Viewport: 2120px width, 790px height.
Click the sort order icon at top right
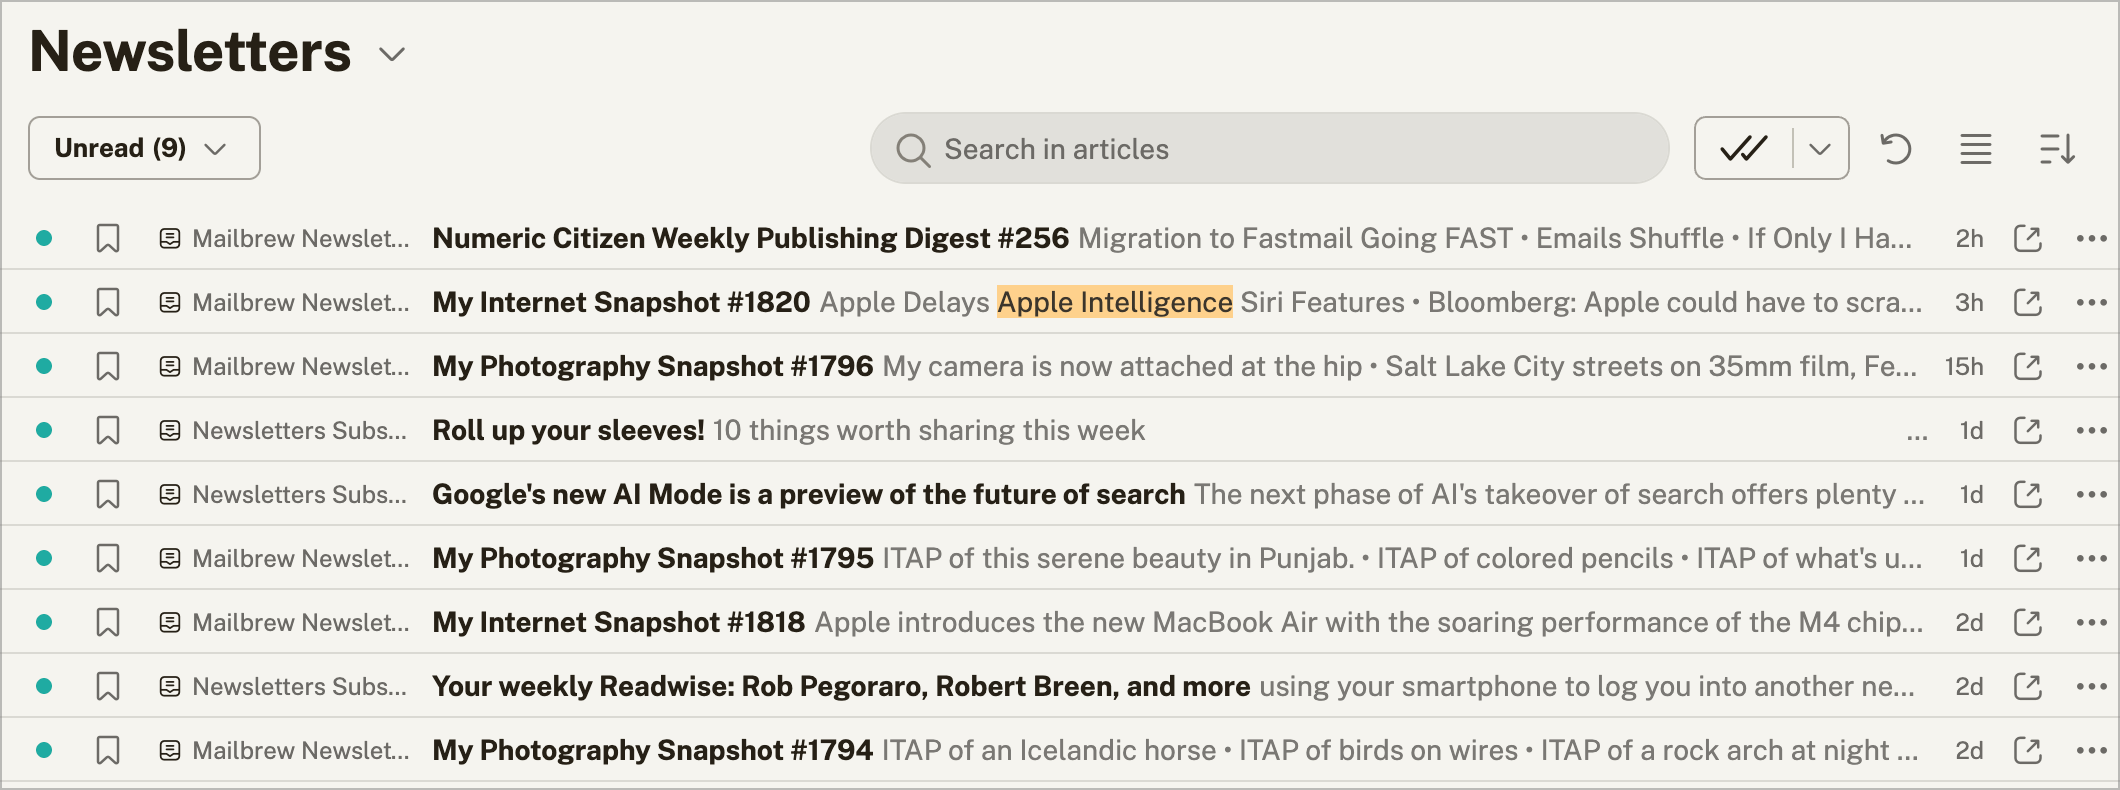coord(2058,148)
